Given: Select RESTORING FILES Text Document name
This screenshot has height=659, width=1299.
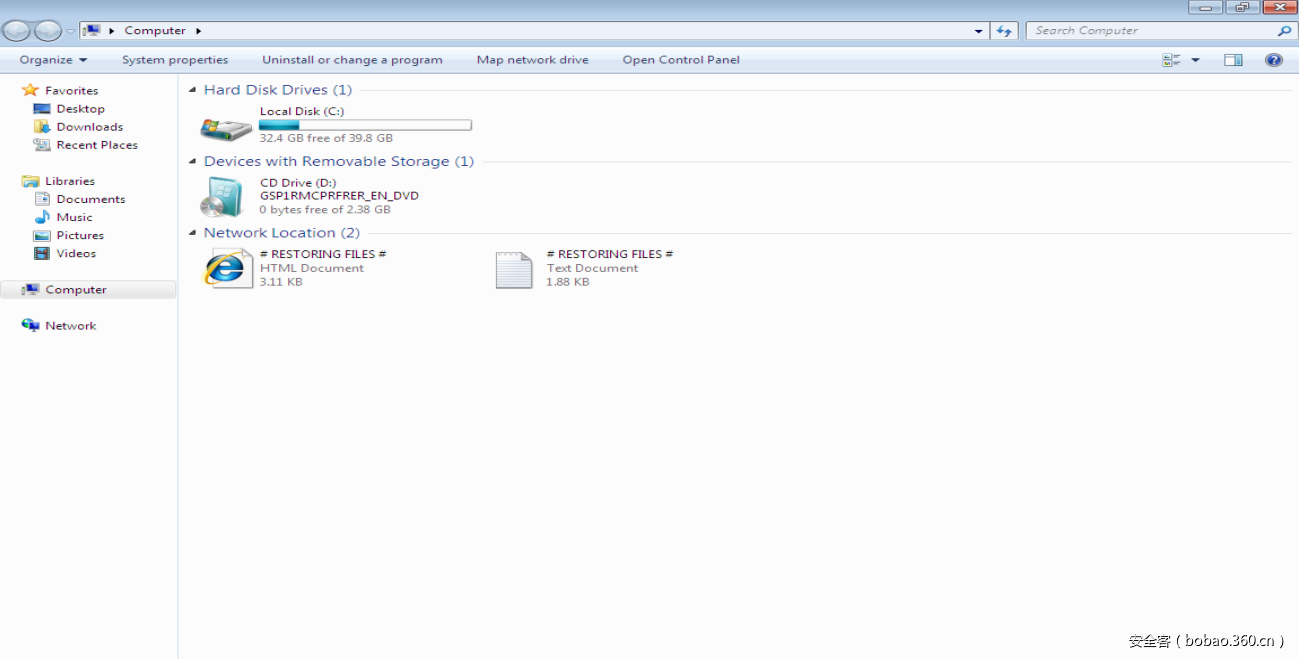Looking at the screenshot, I should 610,254.
